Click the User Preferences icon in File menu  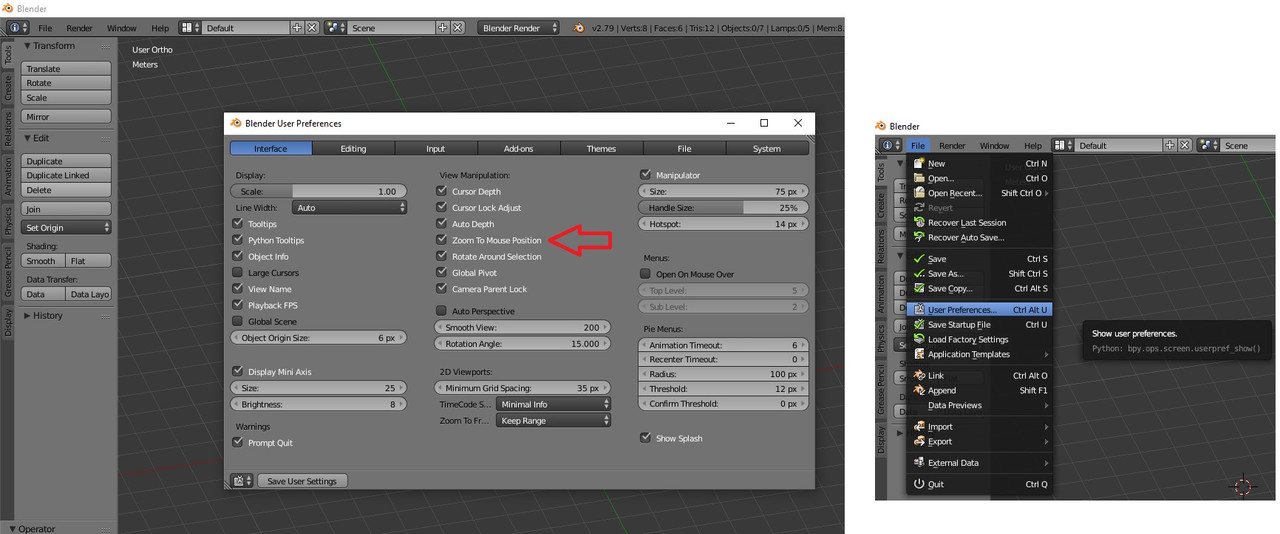click(x=920, y=310)
